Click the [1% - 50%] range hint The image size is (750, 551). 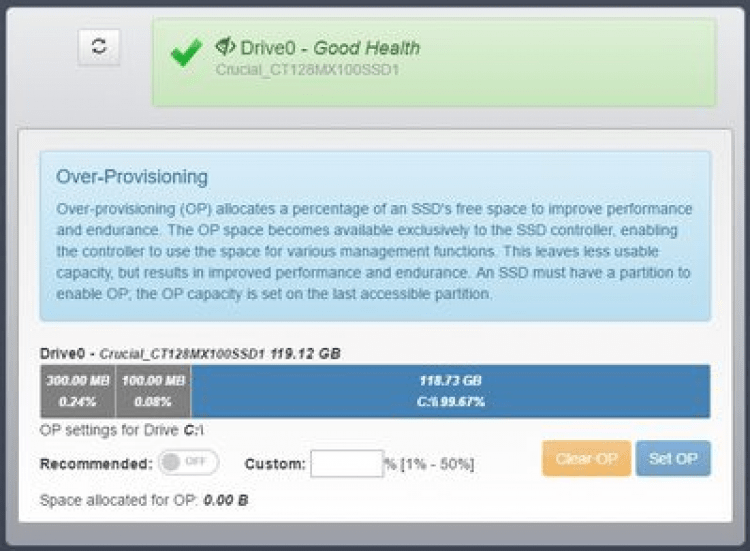point(436,464)
